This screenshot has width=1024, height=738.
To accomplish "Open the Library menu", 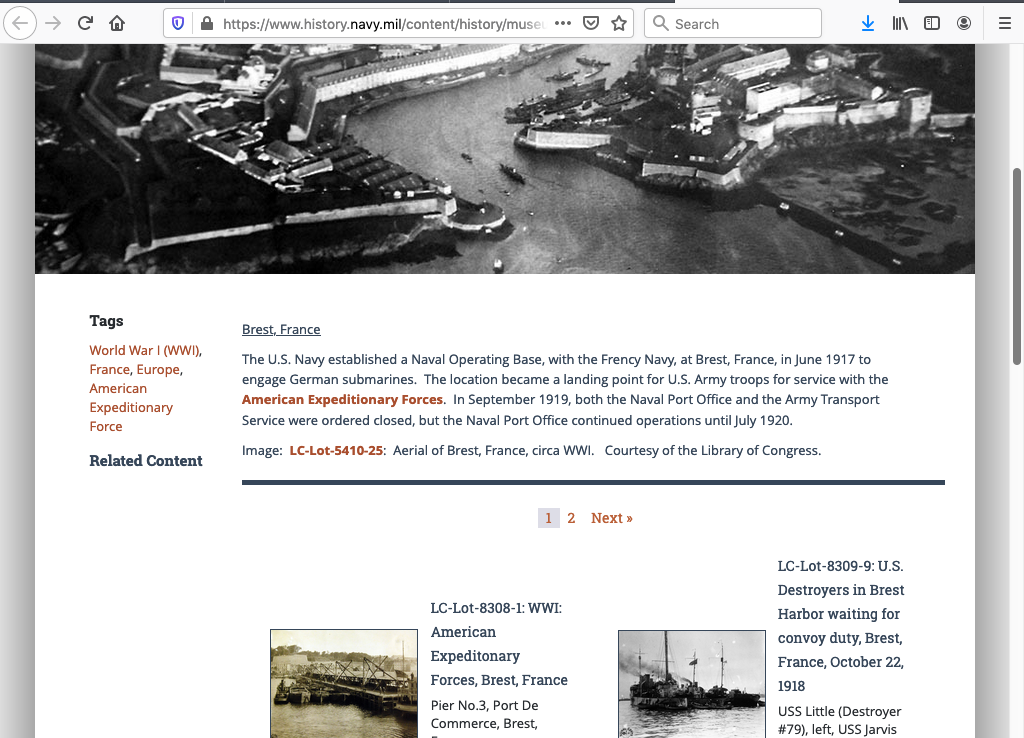I will [900, 23].
